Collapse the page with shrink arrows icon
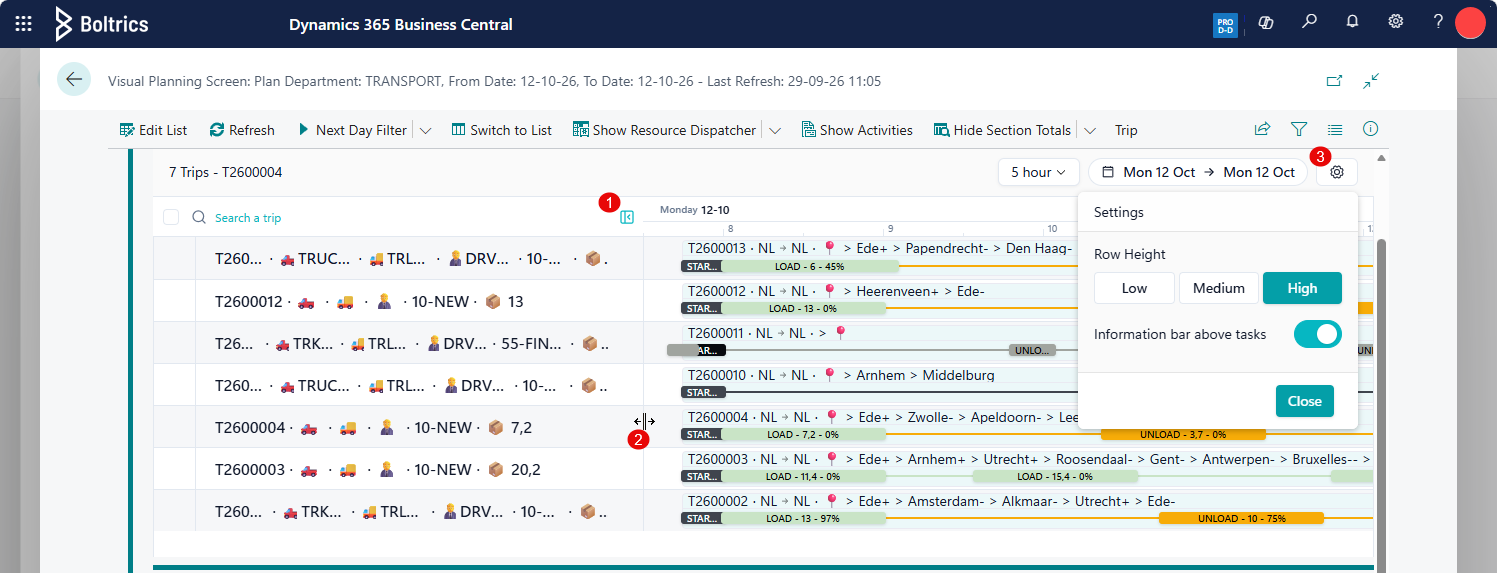 pyautogui.click(x=1371, y=81)
